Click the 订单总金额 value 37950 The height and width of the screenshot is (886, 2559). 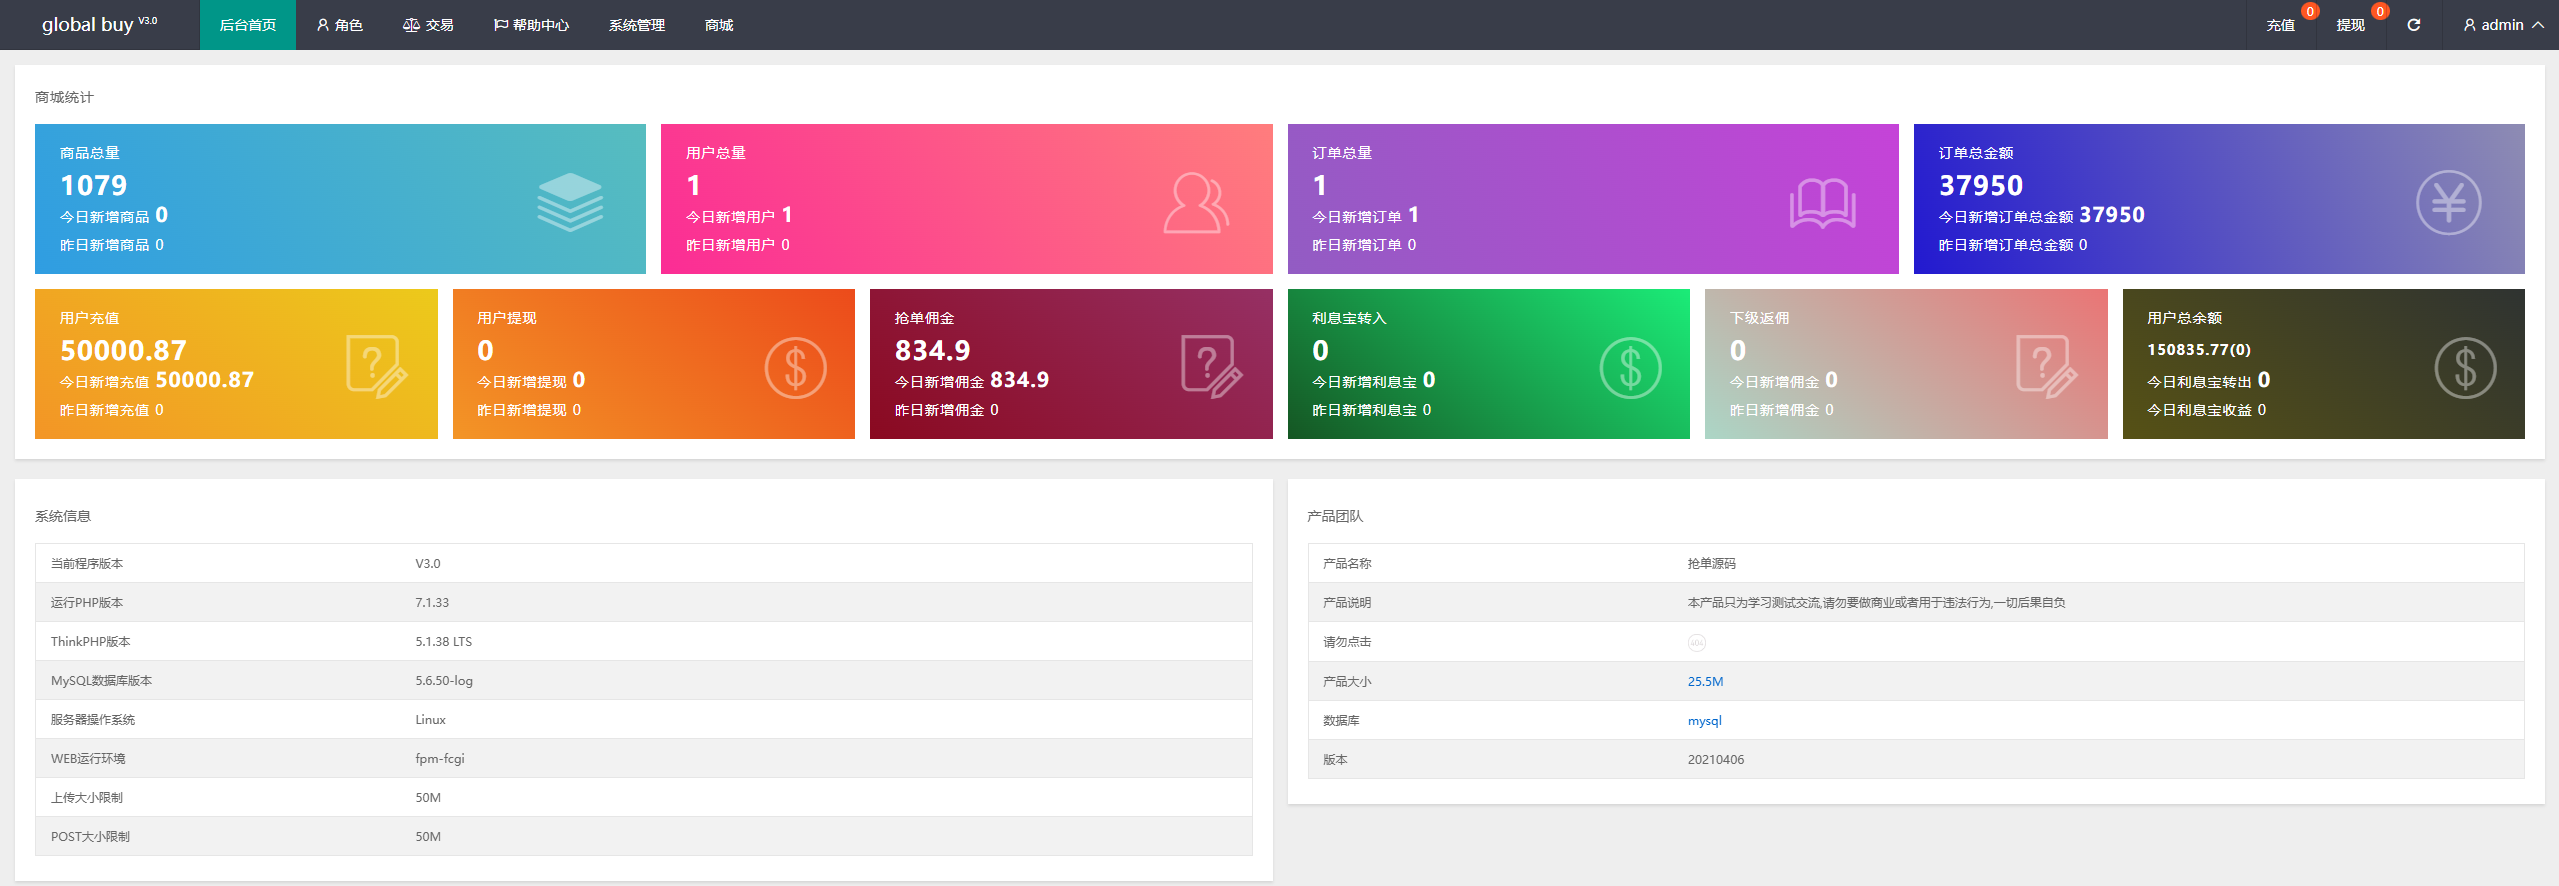[1980, 185]
